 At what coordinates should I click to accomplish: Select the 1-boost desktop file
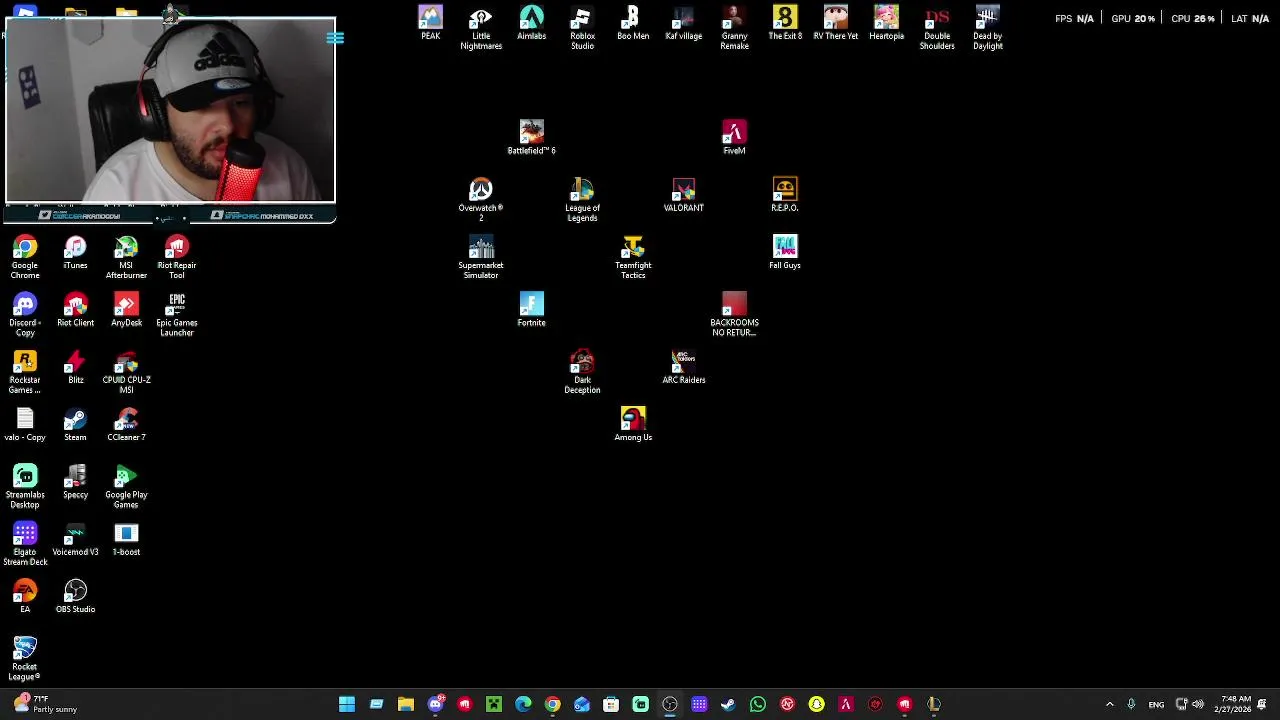pos(126,539)
